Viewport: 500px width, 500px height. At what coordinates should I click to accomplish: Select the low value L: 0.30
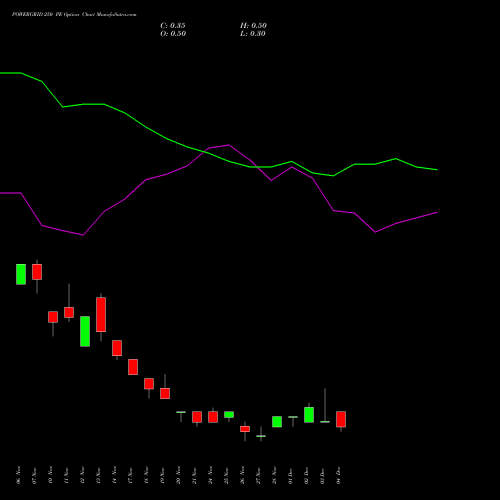coord(253,34)
